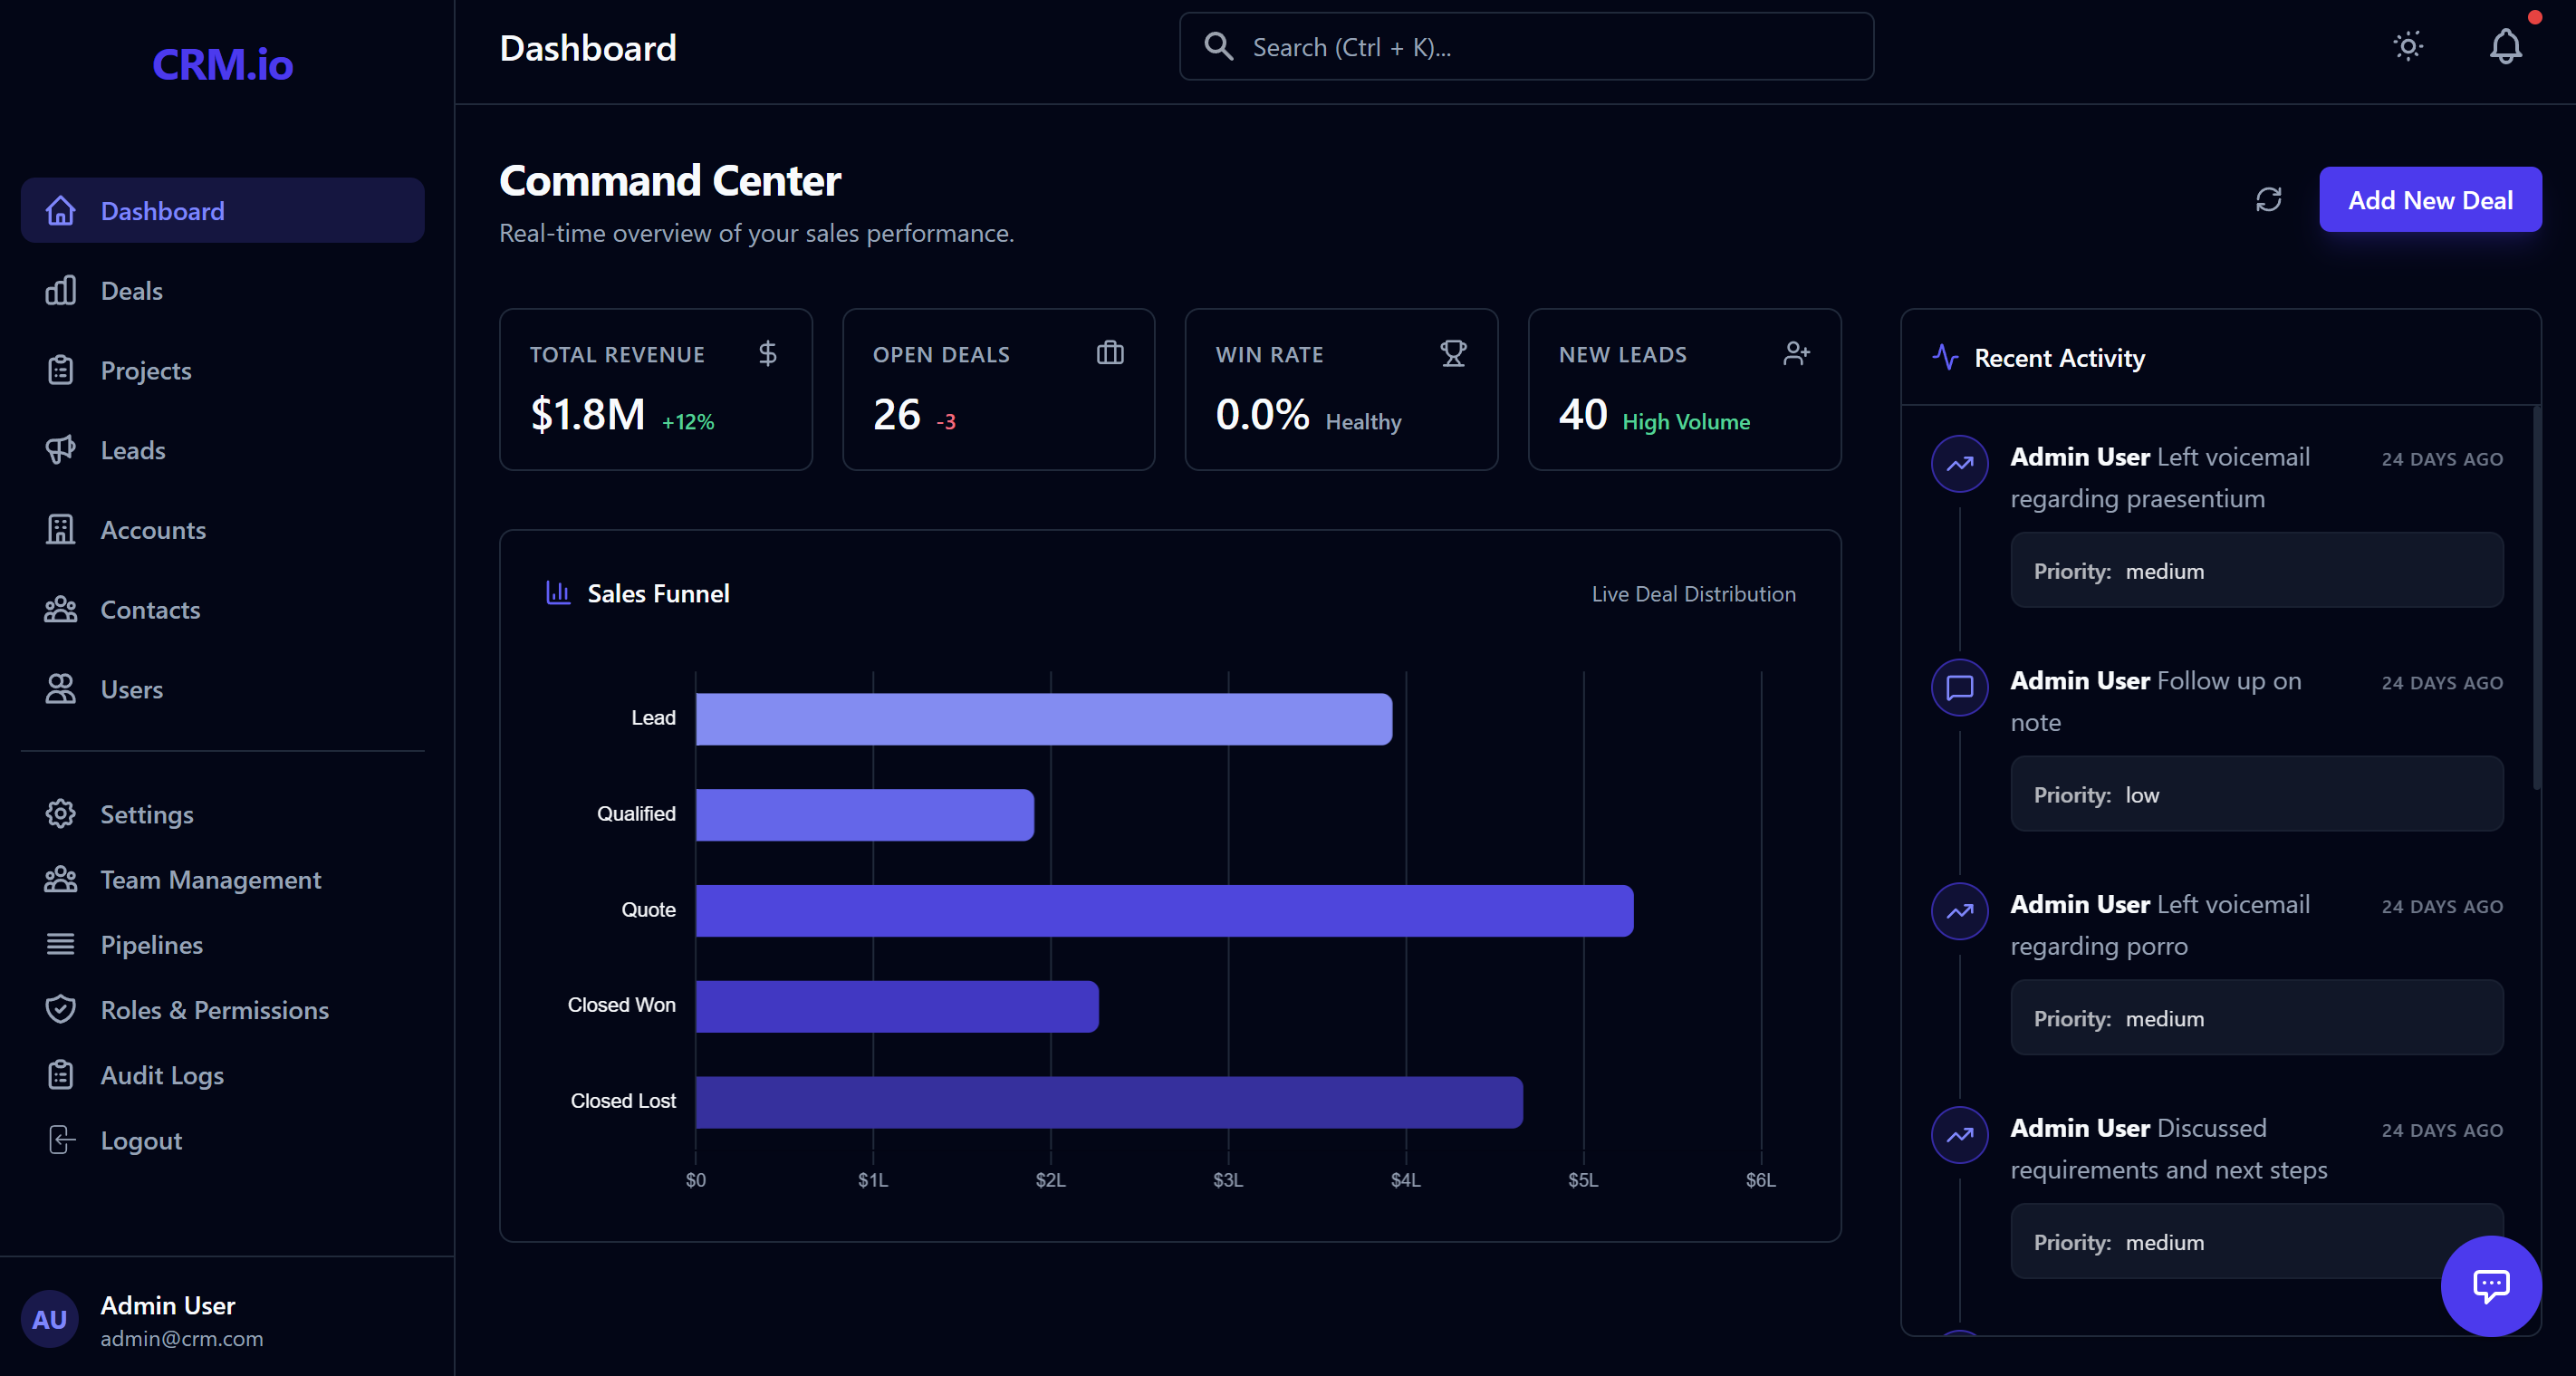Open the Deals menu item
Image resolution: width=2576 pixels, height=1376 pixels.
[222, 291]
